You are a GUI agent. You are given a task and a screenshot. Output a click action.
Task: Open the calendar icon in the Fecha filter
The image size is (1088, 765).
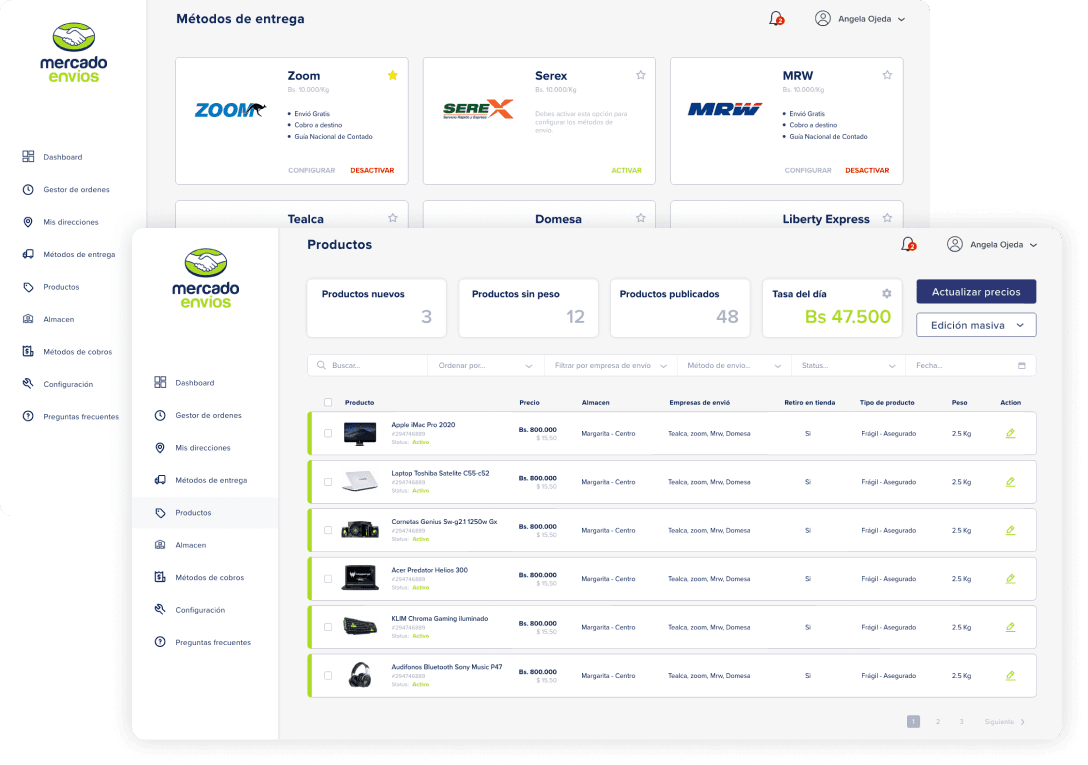[x=1021, y=365]
